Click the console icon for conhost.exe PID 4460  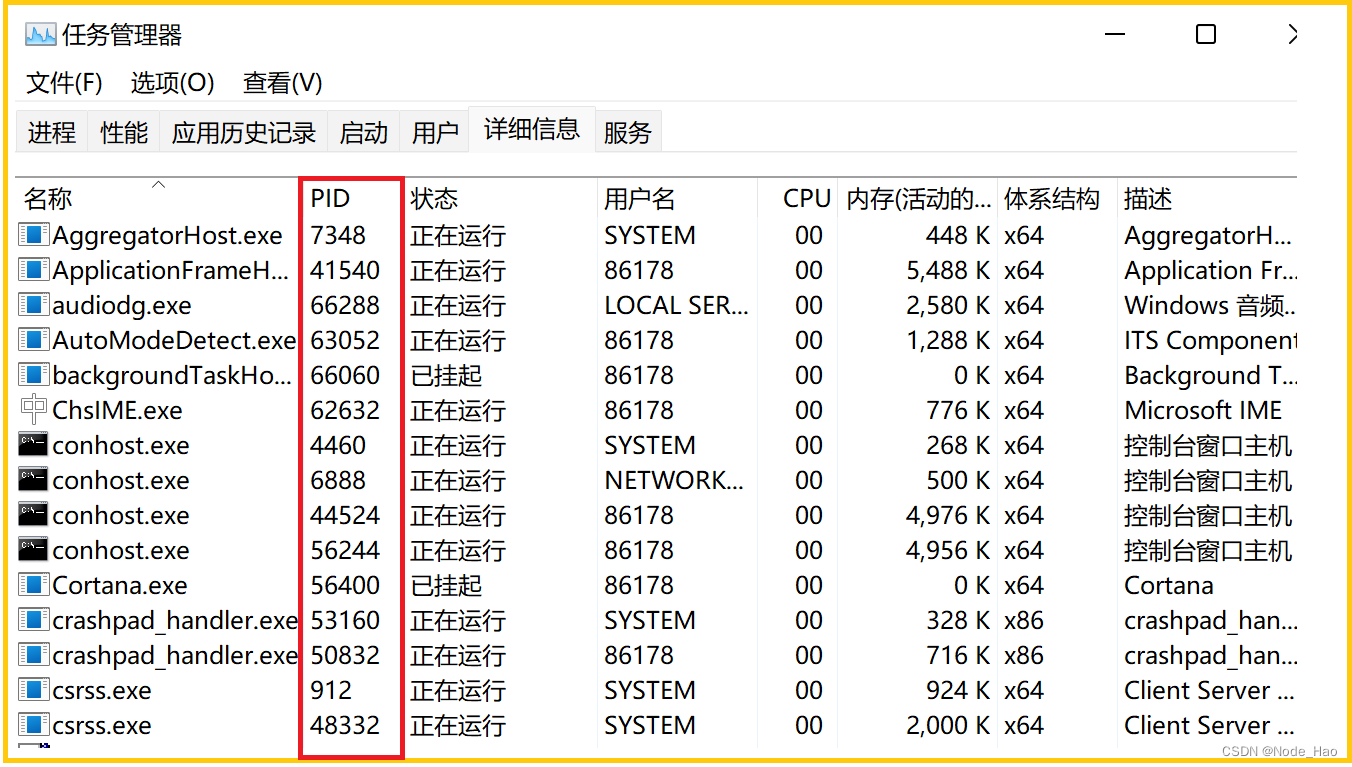[x=34, y=445]
